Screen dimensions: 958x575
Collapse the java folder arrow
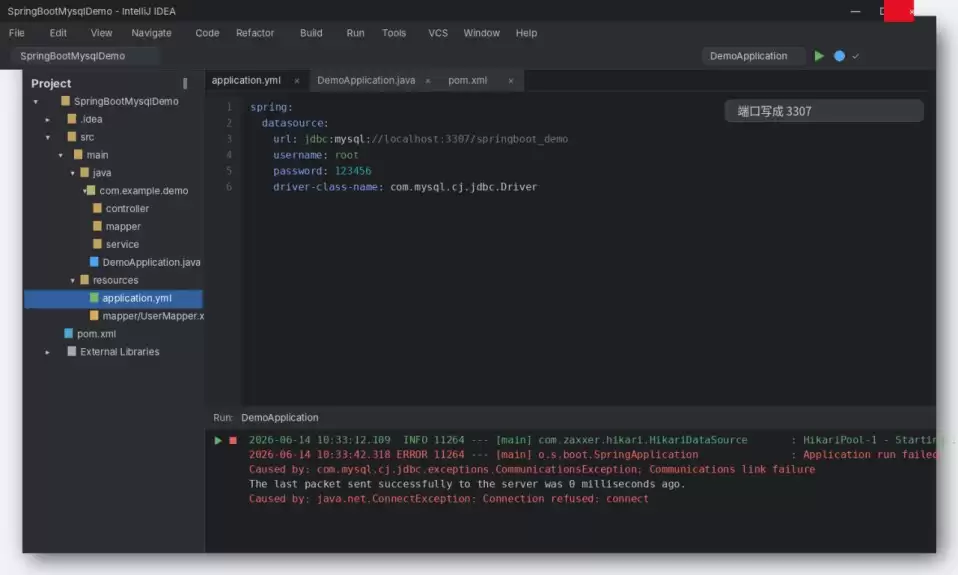point(72,173)
